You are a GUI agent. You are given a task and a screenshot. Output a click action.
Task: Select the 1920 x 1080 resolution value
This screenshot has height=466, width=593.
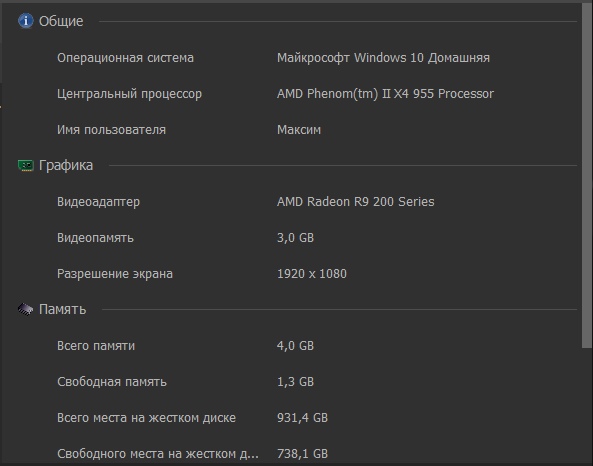point(312,274)
